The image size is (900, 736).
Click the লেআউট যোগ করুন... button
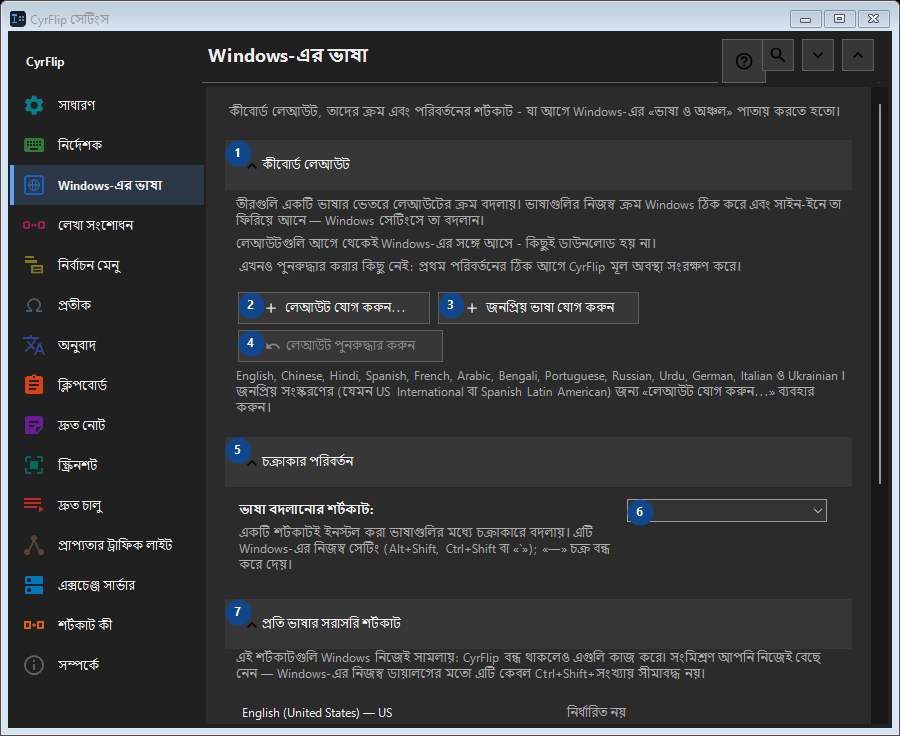click(x=333, y=308)
